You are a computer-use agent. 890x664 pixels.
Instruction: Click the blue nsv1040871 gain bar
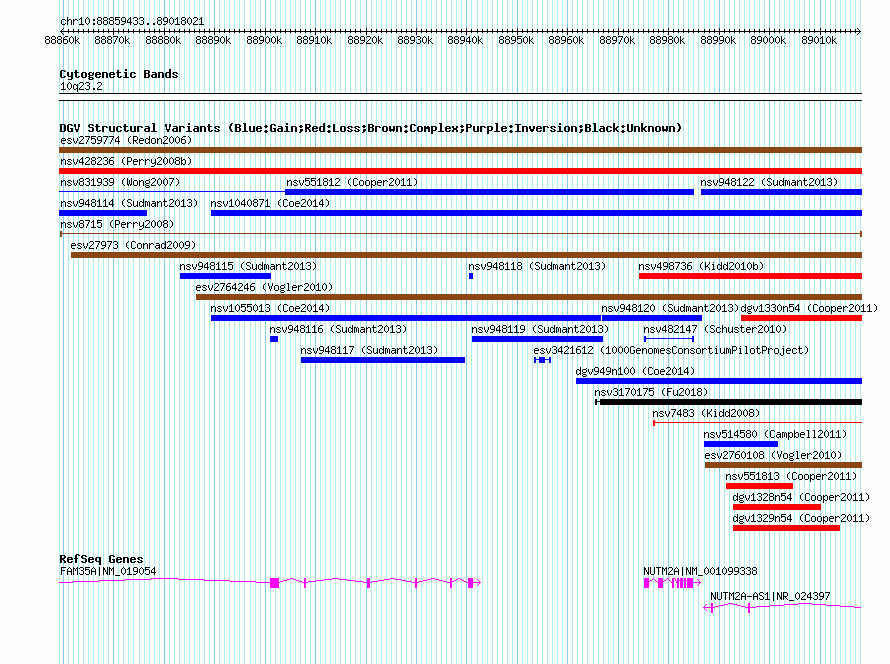pyautogui.click(x=536, y=213)
